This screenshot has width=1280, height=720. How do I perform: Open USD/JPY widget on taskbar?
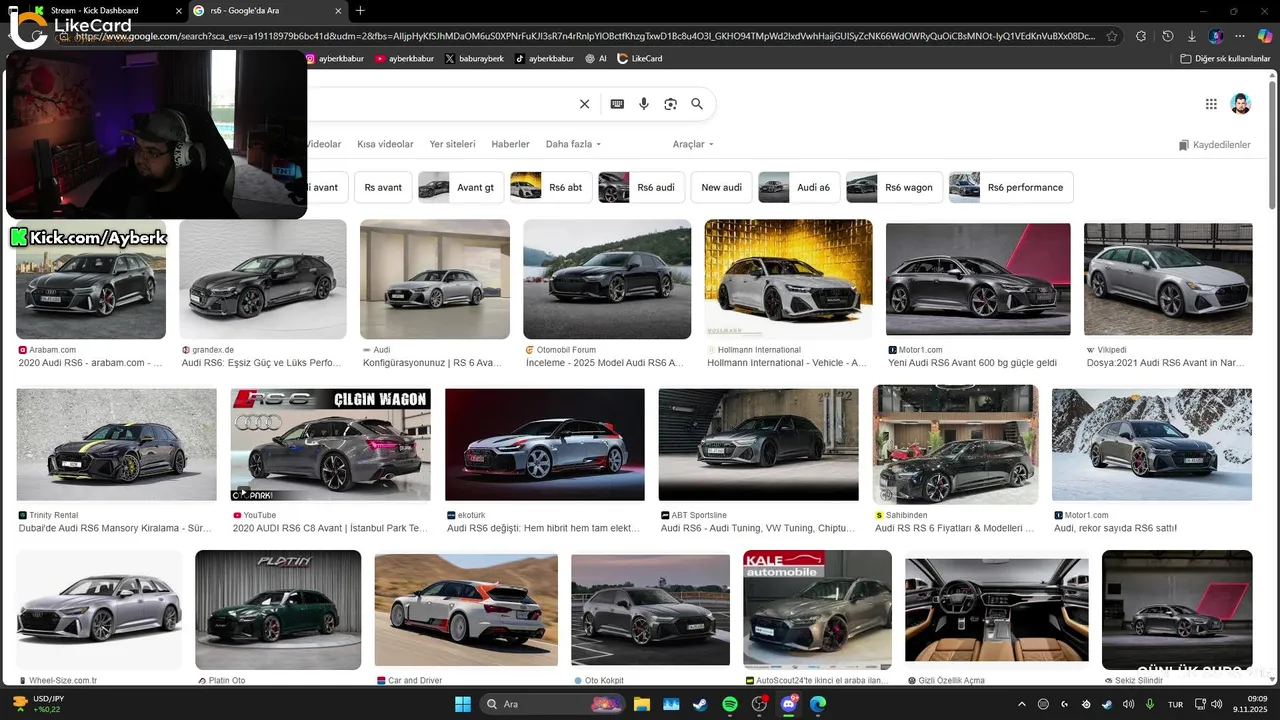click(38, 704)
